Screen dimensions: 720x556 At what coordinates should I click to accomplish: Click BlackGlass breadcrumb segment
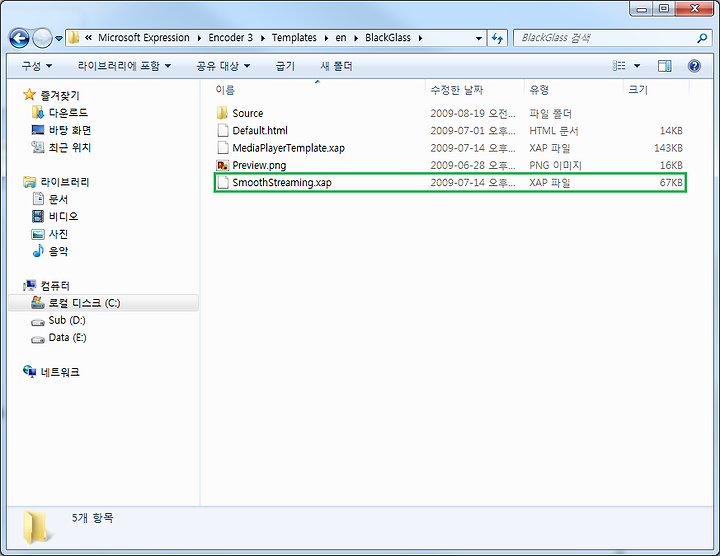coord(388,38)
